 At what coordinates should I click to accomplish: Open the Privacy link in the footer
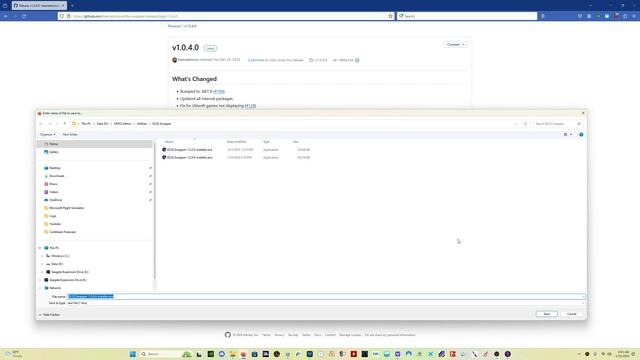point(279,335)
